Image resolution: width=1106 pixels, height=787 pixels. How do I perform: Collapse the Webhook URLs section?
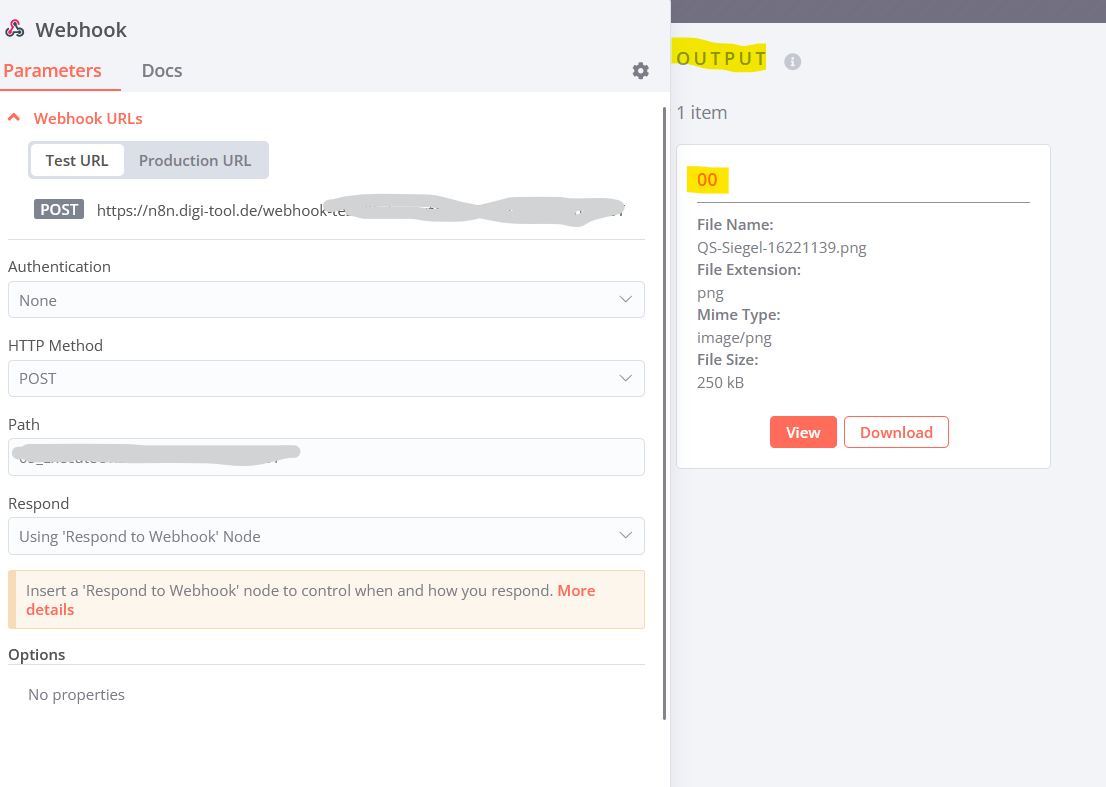click(x=14, y=118)
